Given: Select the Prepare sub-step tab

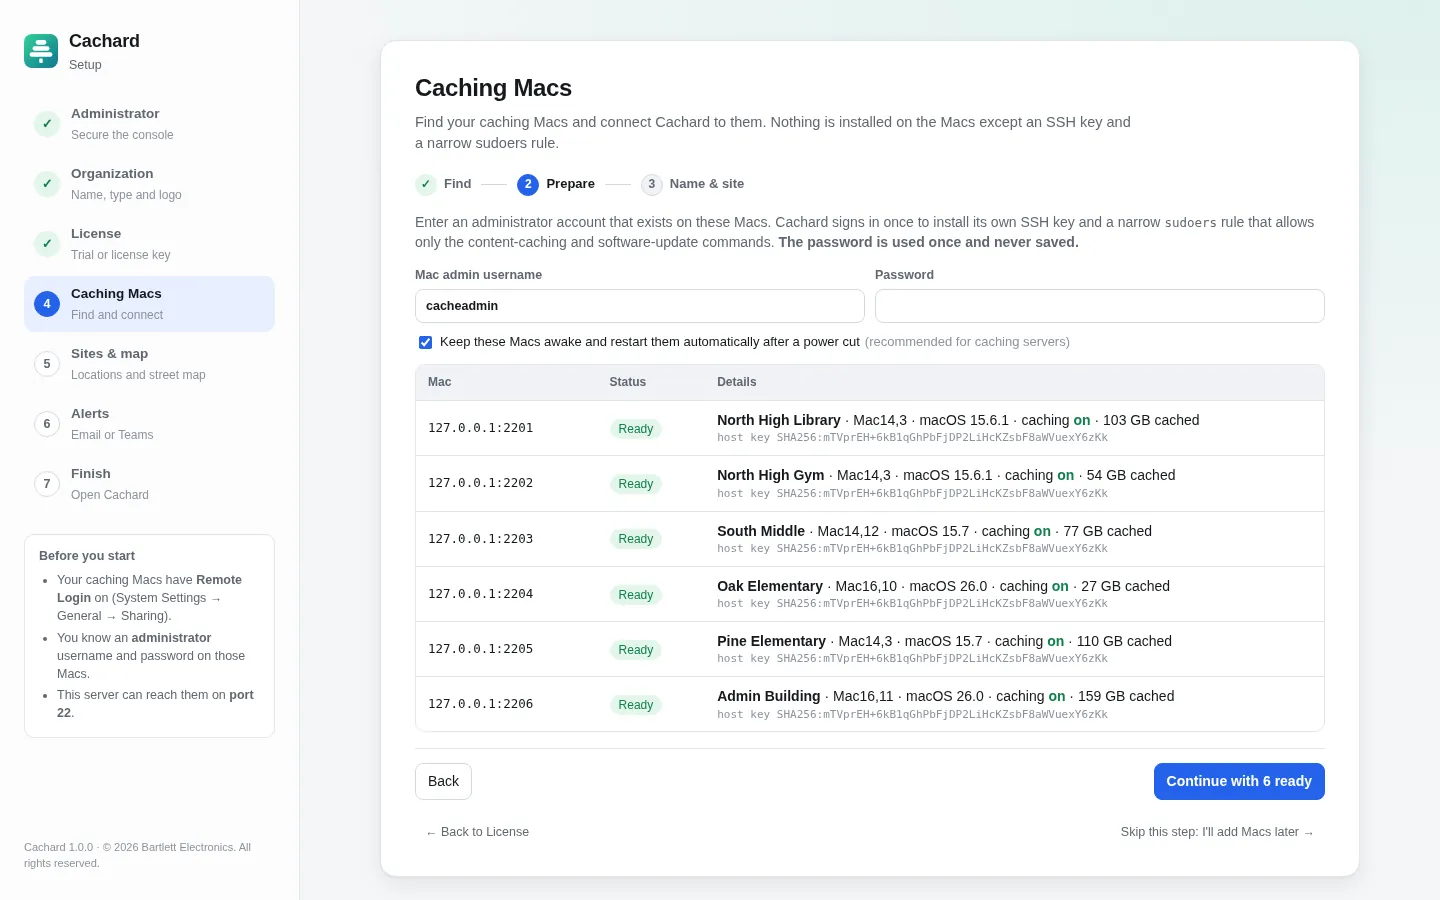Looking at the screenshot, I should [556, 184].
